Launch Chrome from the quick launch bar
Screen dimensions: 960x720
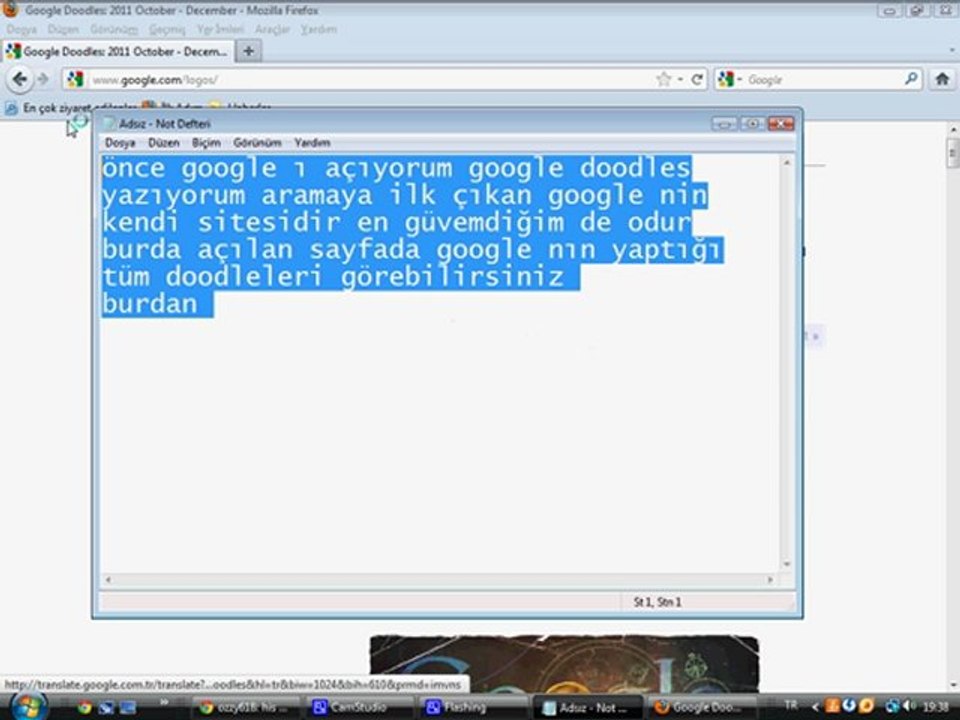[x=84, y=708]
